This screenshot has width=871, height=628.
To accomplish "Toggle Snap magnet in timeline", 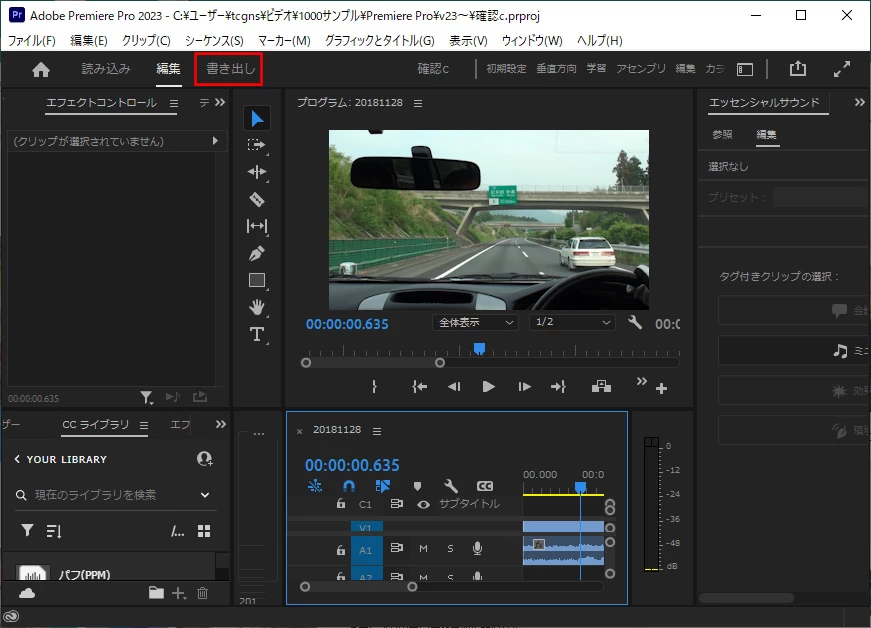I will point(349,486).
